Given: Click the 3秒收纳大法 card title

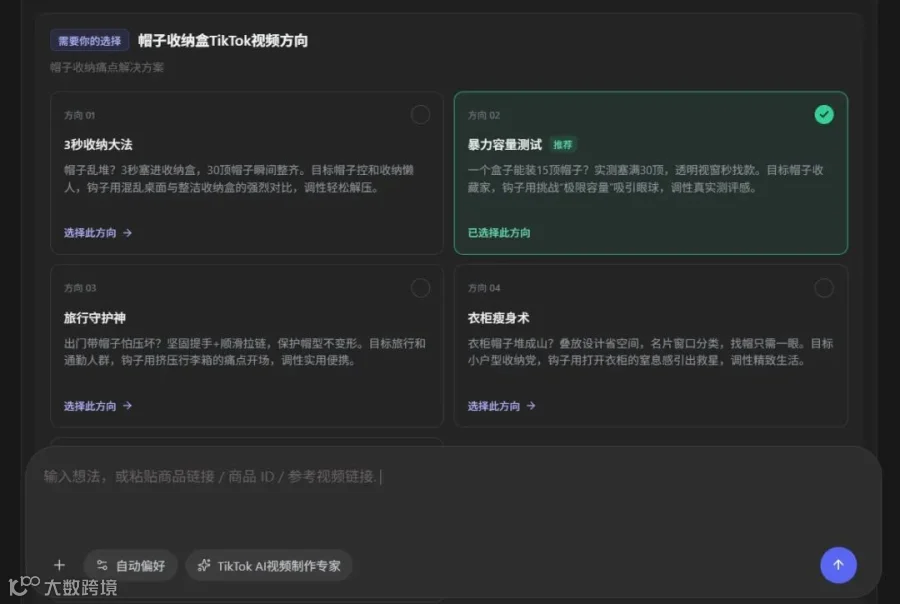Looking at the screenshot, I should pos(98,145).
